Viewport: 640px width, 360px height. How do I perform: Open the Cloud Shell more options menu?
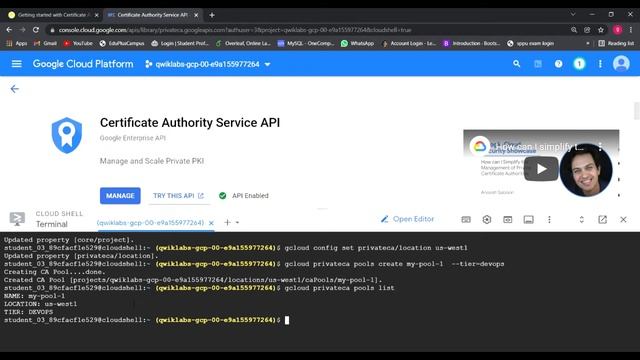pyautogui.click(x=549, y=220)
